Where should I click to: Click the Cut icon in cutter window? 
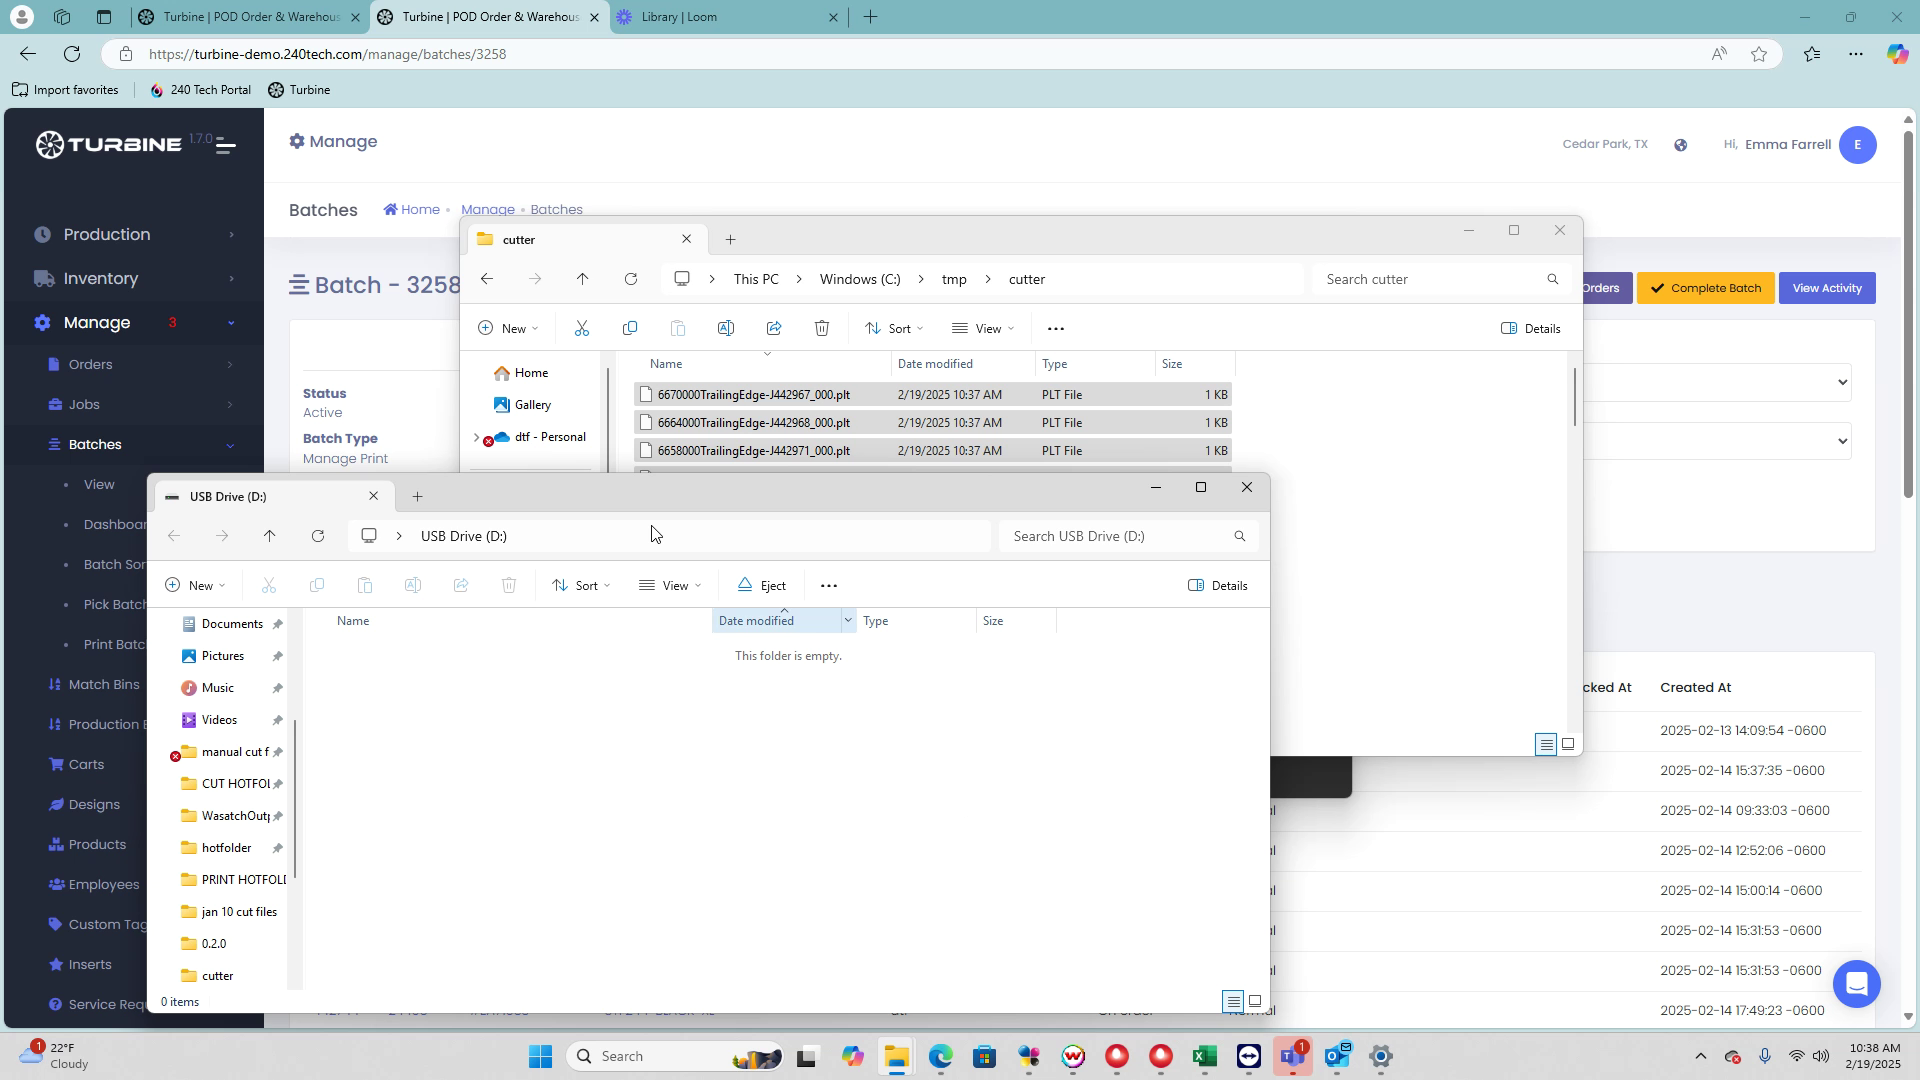pyautogui.click(x=582, y=329)
